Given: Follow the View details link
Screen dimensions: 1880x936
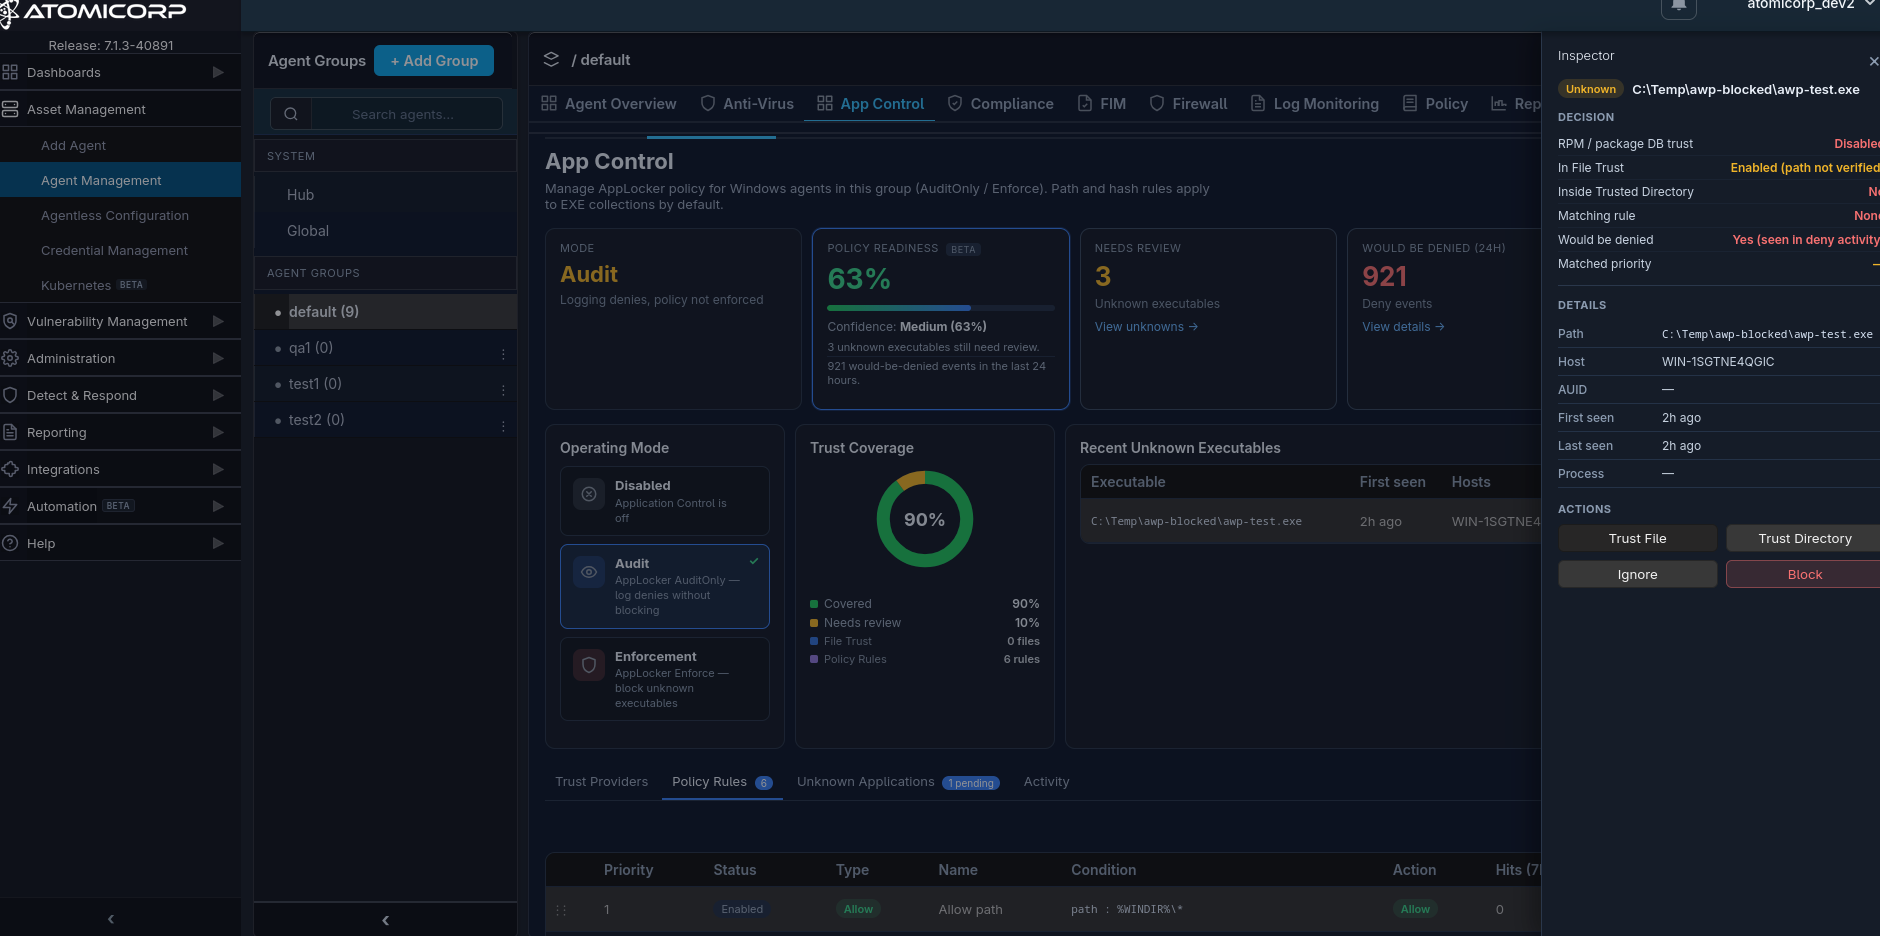Looking at the screenshot, I should click(x=1403, y=327).
